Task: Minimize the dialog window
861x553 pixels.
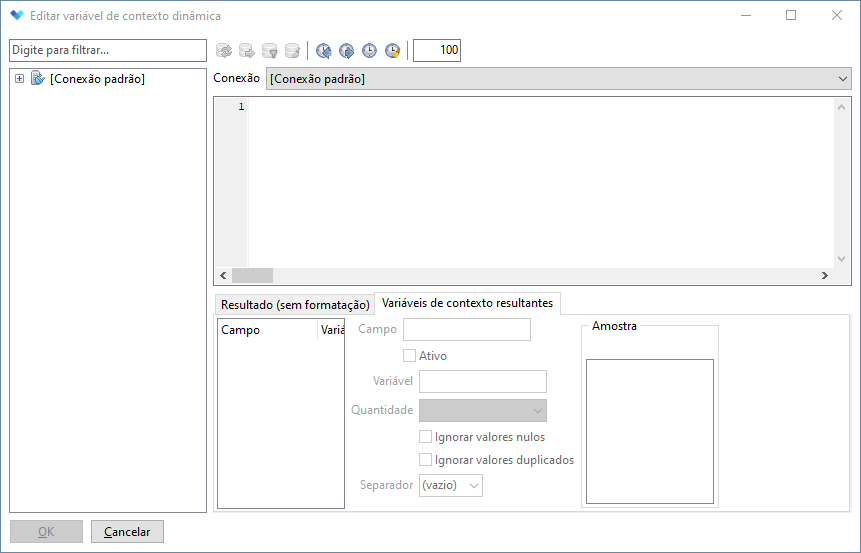Action: (746, 15)
